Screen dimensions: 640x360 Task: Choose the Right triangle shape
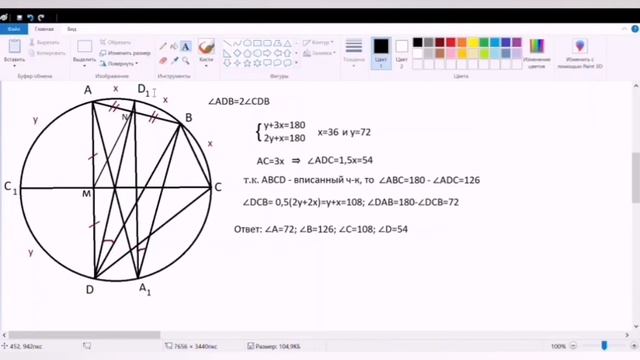click(x=227, y=53)
